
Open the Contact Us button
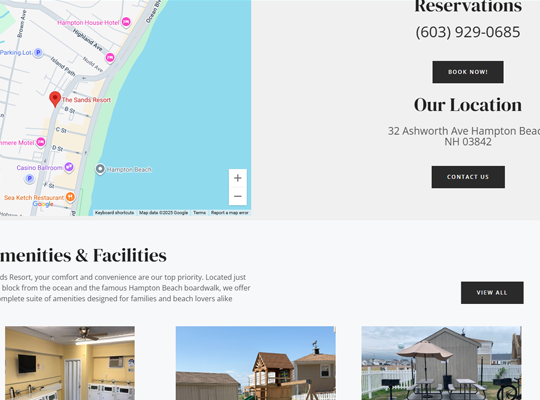coord(468,177)
